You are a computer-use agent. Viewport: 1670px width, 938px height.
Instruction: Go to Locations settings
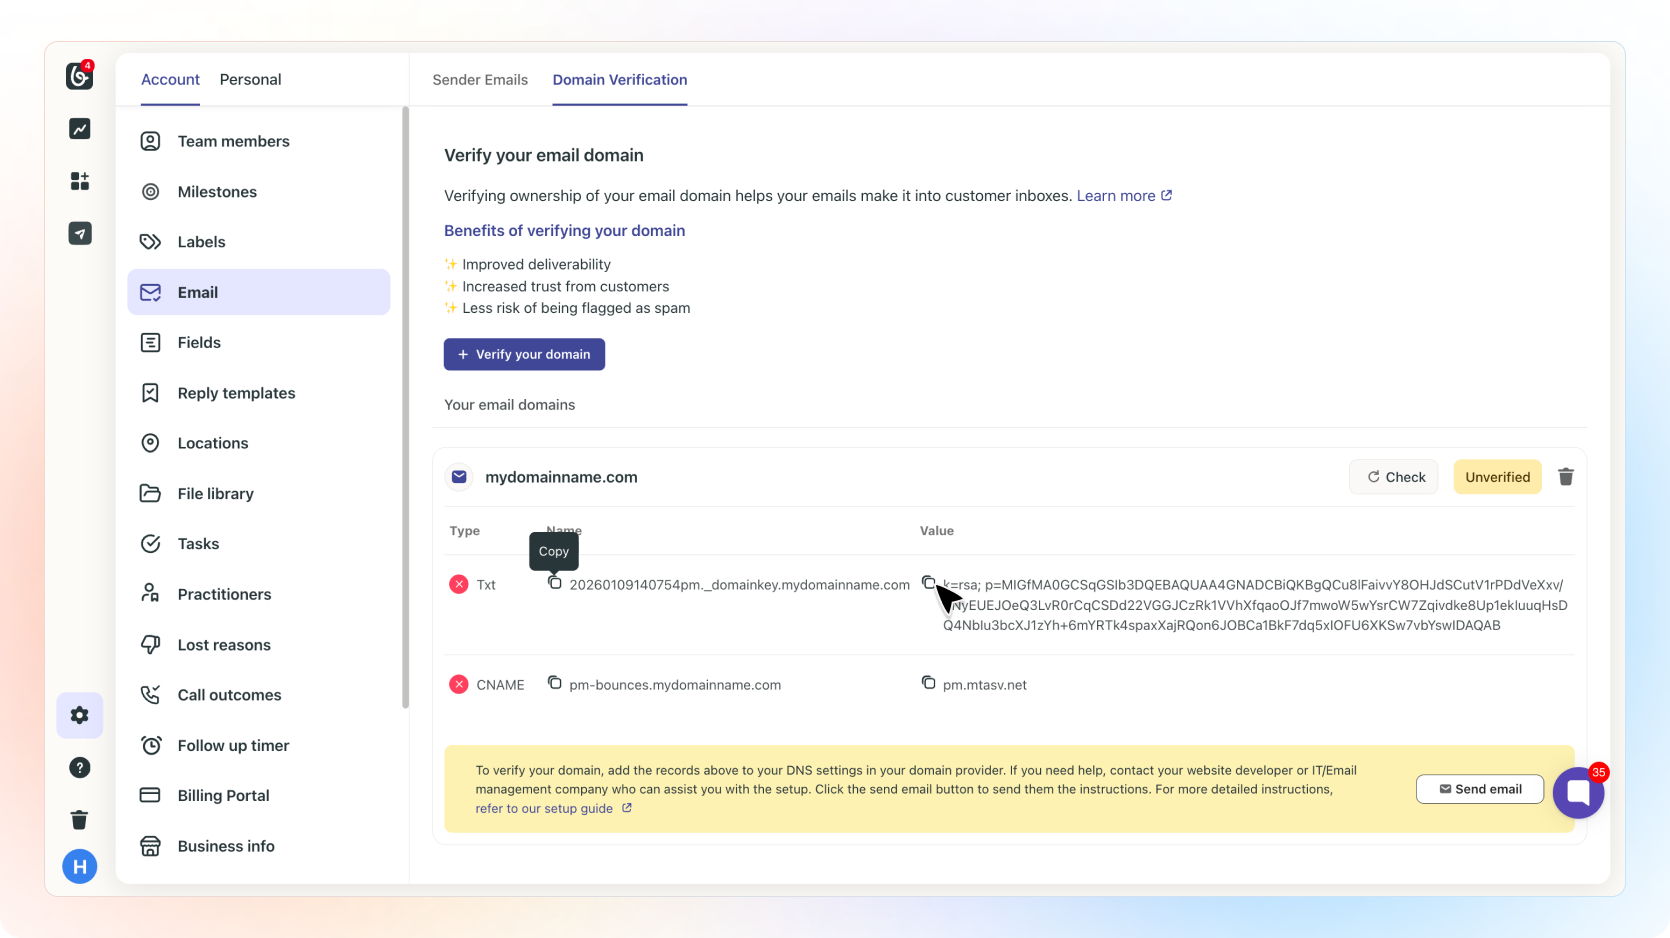(x=258, y=443)
